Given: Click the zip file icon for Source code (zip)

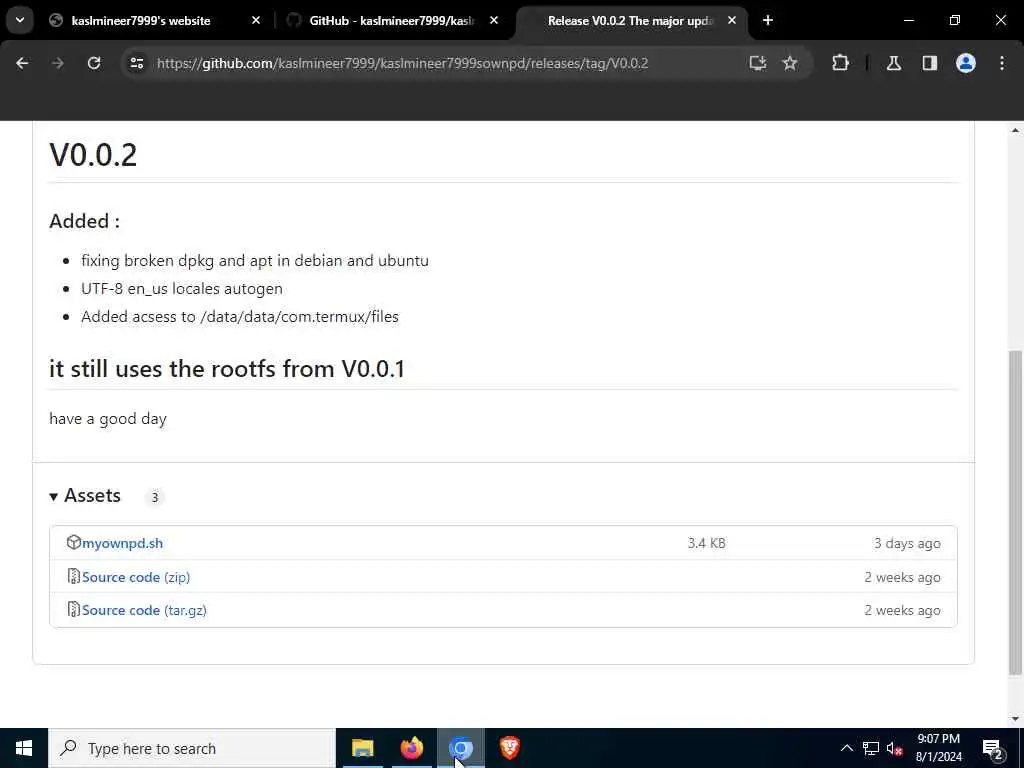Looking at the screenshot, I should click(74, 576).
